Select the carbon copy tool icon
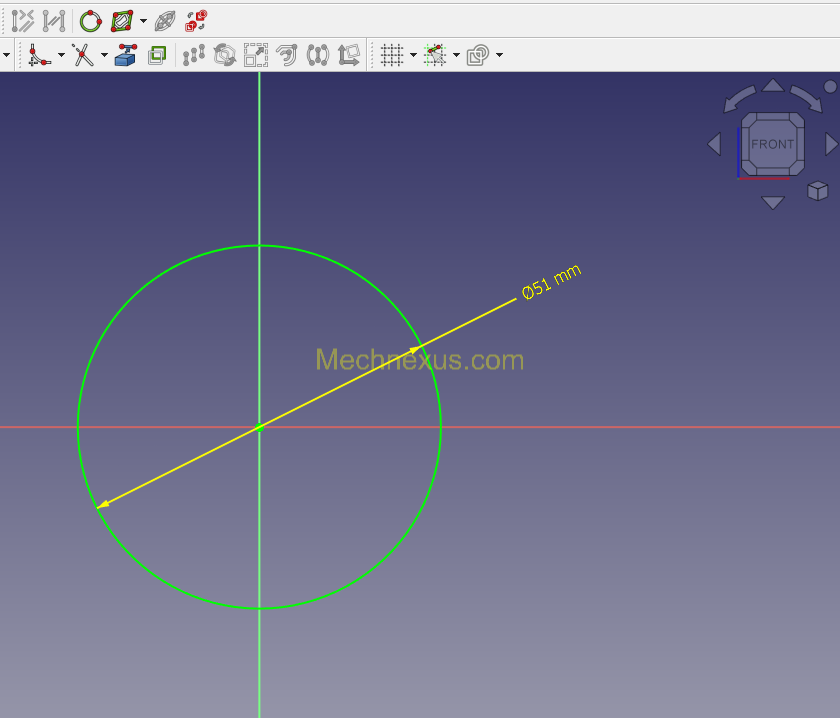Image resolution: width=840 pixels, height=718 pixels. click(156, 55)
